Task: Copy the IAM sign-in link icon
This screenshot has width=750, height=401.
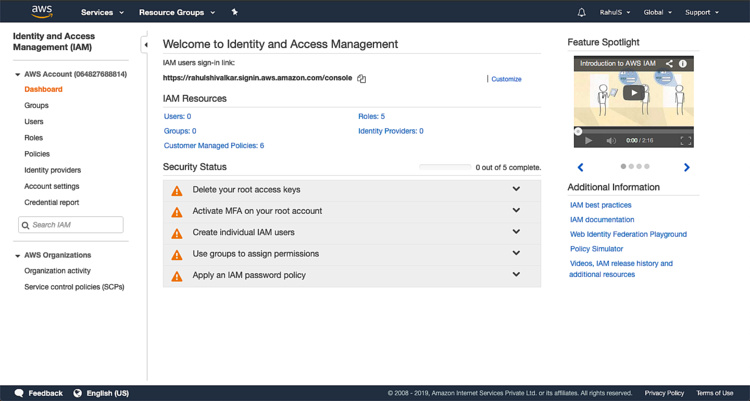Action: pos(362,79)
